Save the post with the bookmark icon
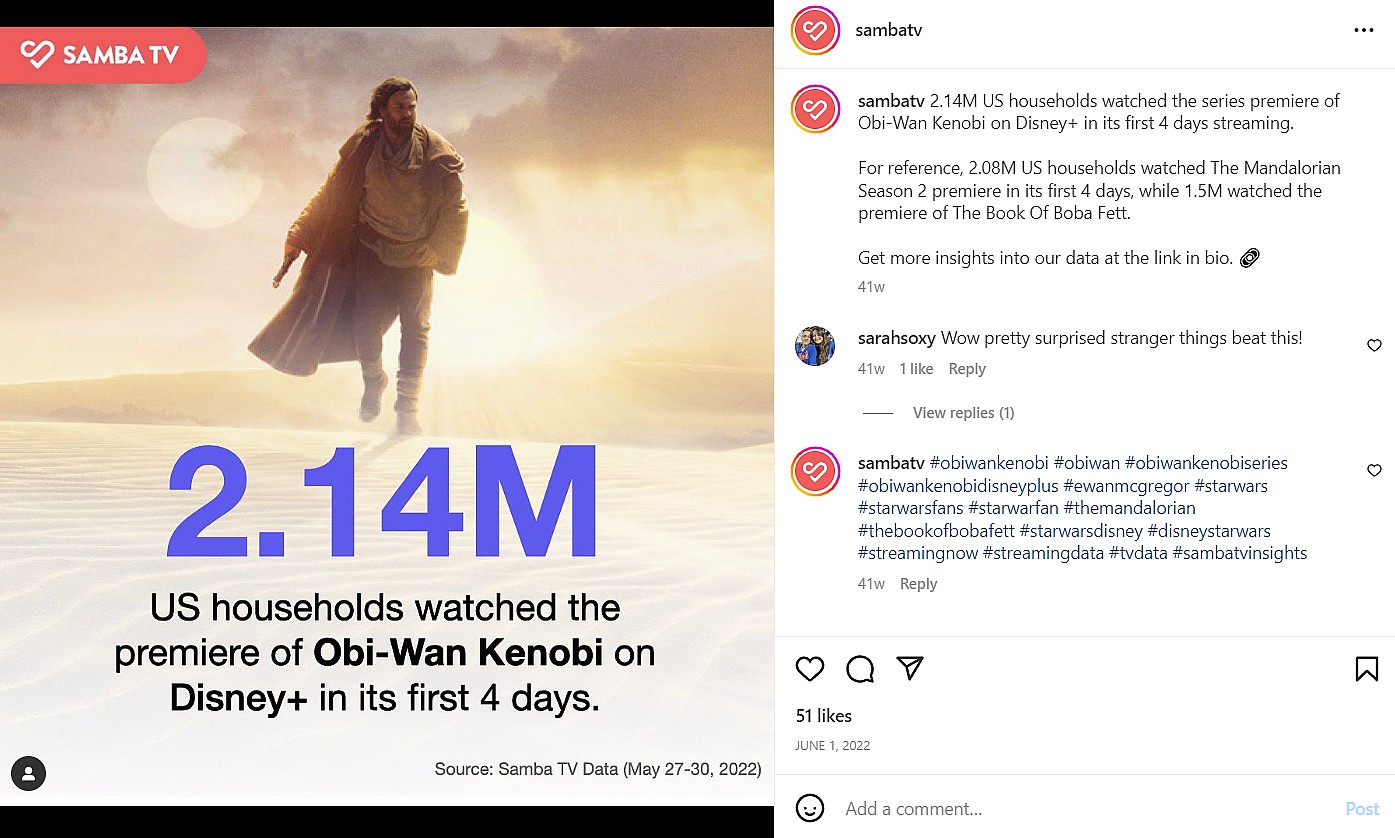 tap(1366, 669)
